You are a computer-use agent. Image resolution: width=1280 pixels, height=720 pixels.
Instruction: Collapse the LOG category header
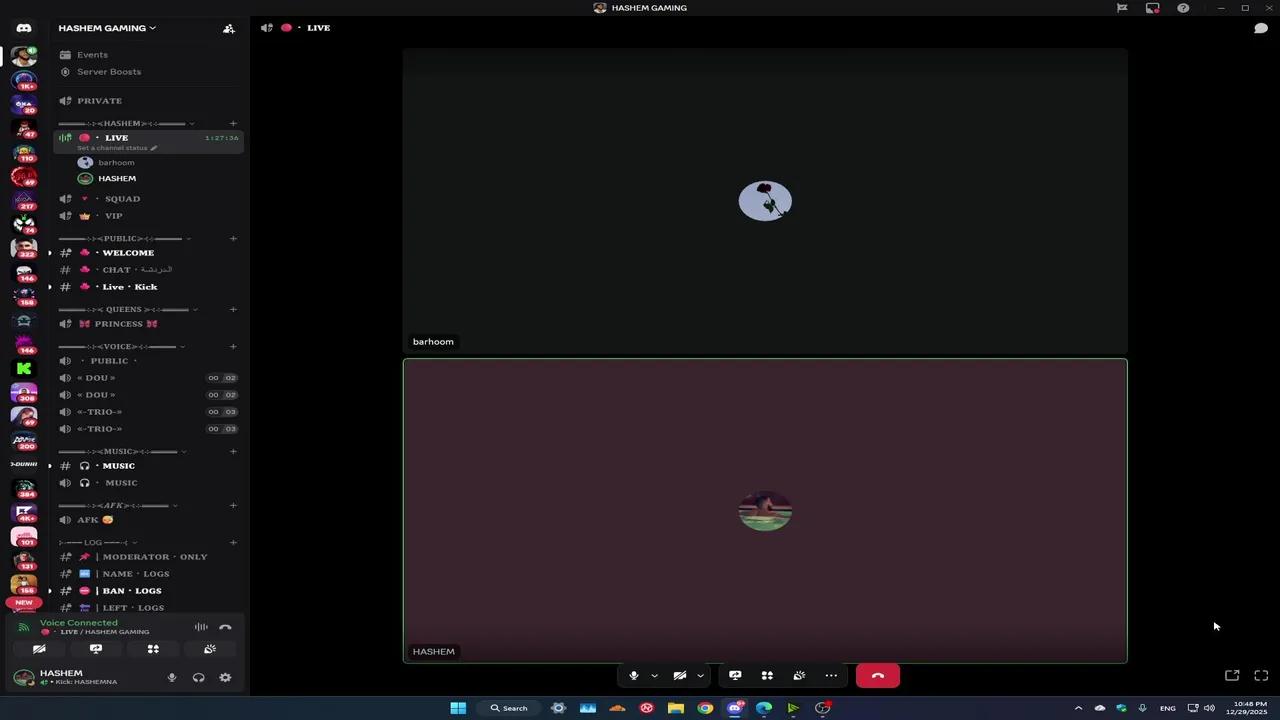(98, 543)
